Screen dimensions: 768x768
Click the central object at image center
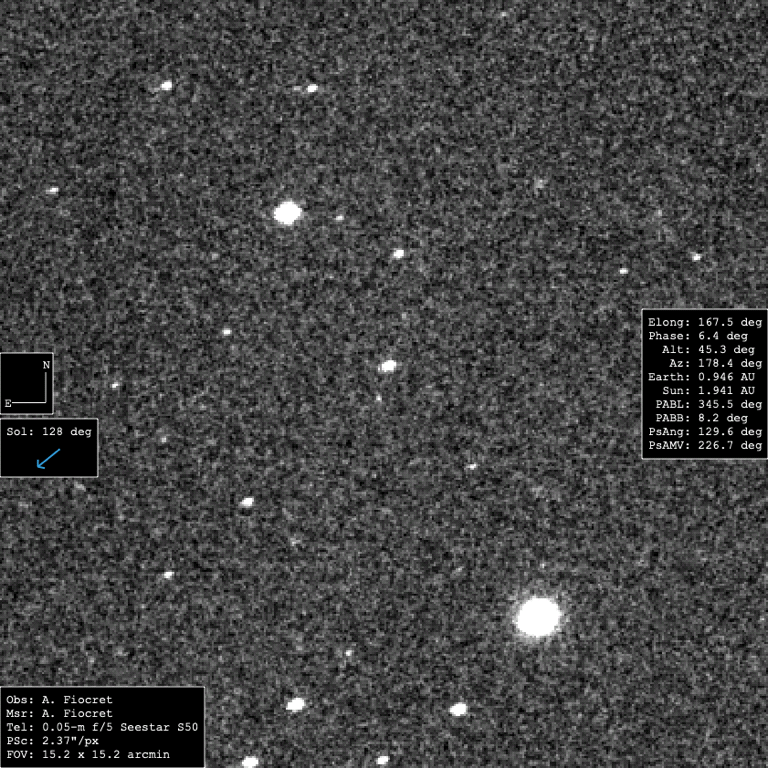tap(388, 366)
